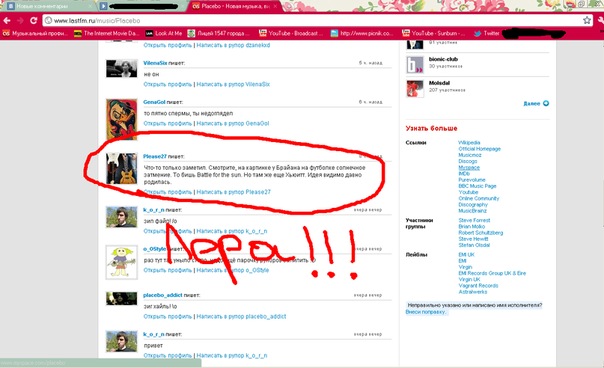This screenshot has width=604, height=368.
Task: Open EMI Records Group UK & Eire link
Action: (492, 273)
